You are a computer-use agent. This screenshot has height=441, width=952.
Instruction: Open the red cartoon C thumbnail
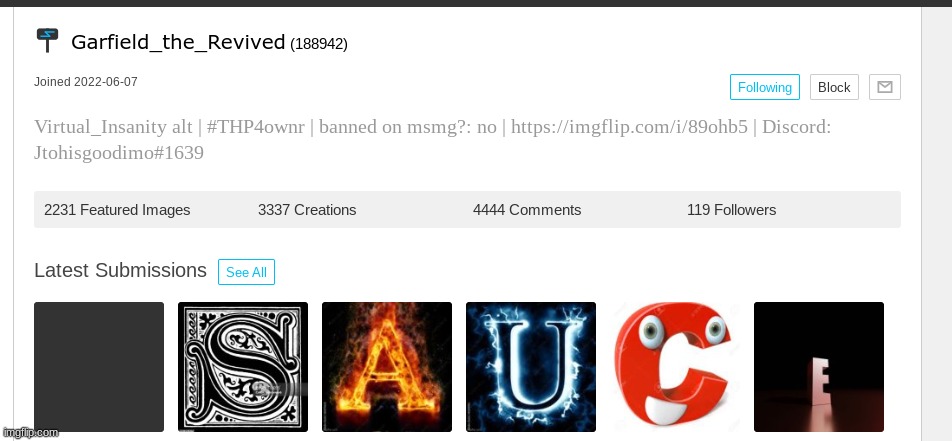pyautogui.click(x=675, y=366)
